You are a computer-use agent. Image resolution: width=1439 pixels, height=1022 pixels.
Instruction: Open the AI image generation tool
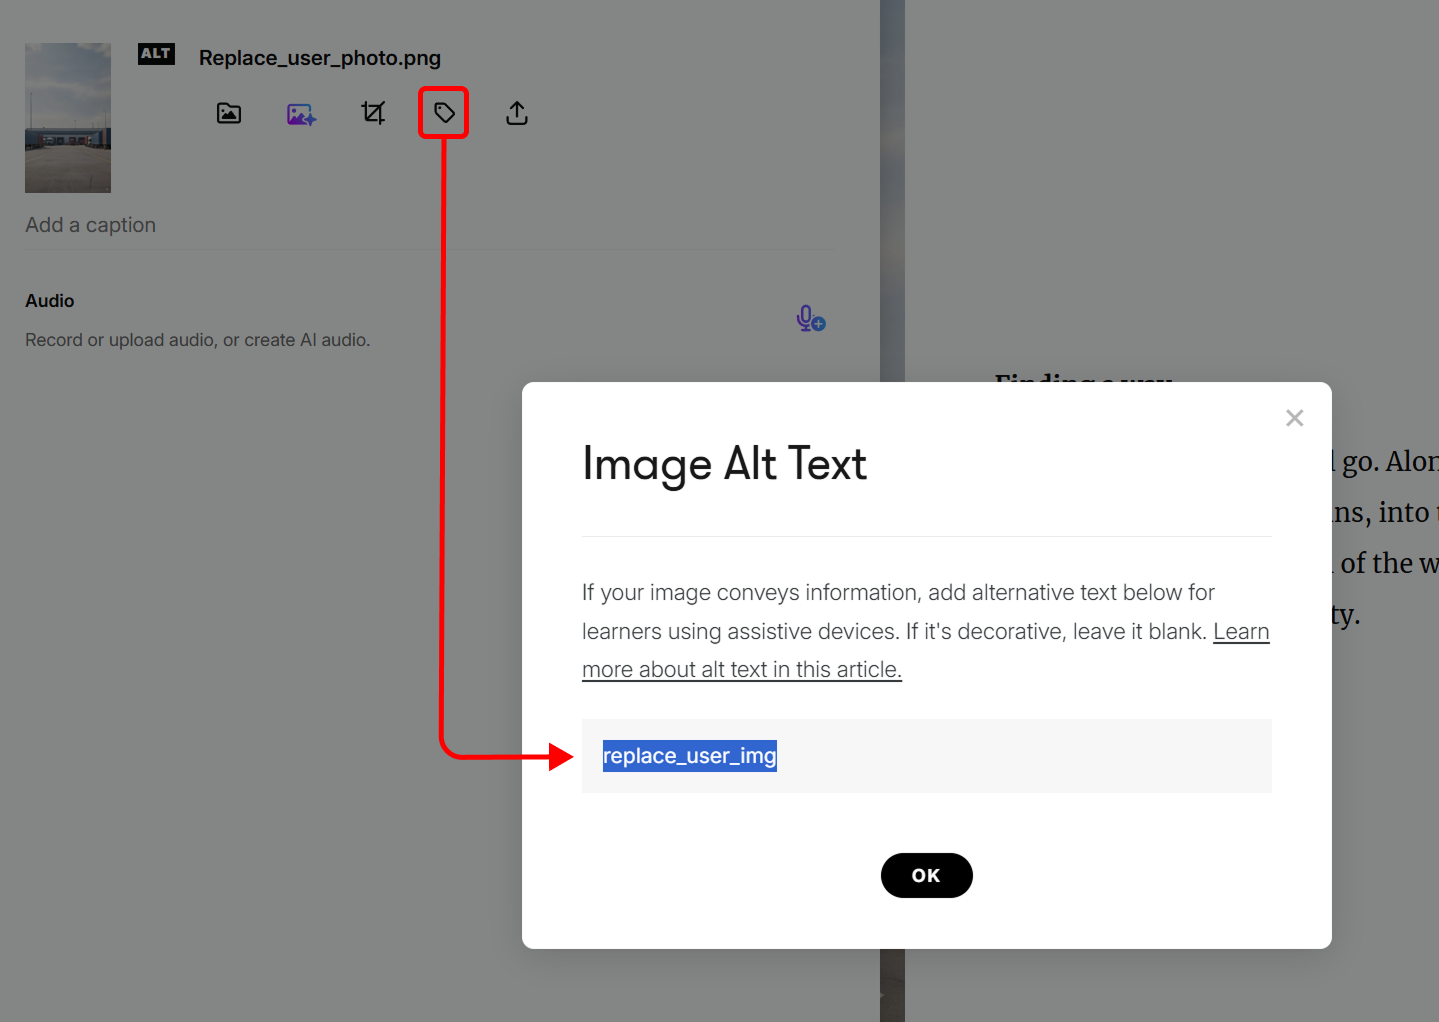point(301,114)
